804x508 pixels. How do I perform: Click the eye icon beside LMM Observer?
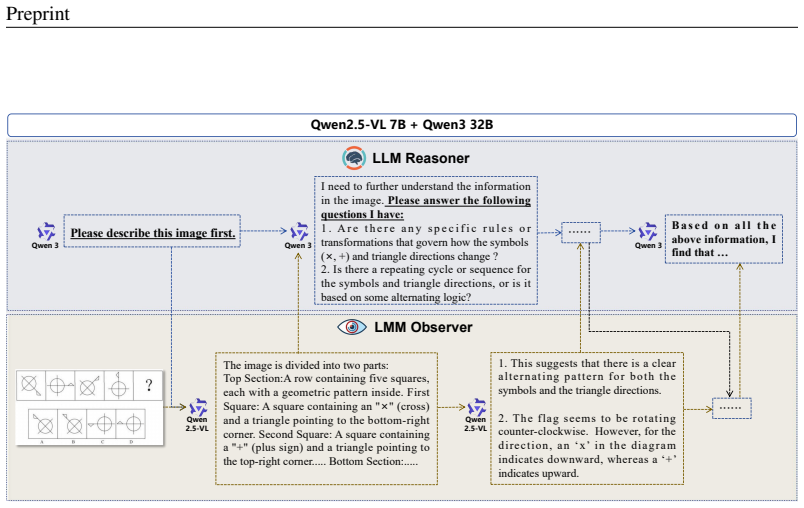click(352, 327)
